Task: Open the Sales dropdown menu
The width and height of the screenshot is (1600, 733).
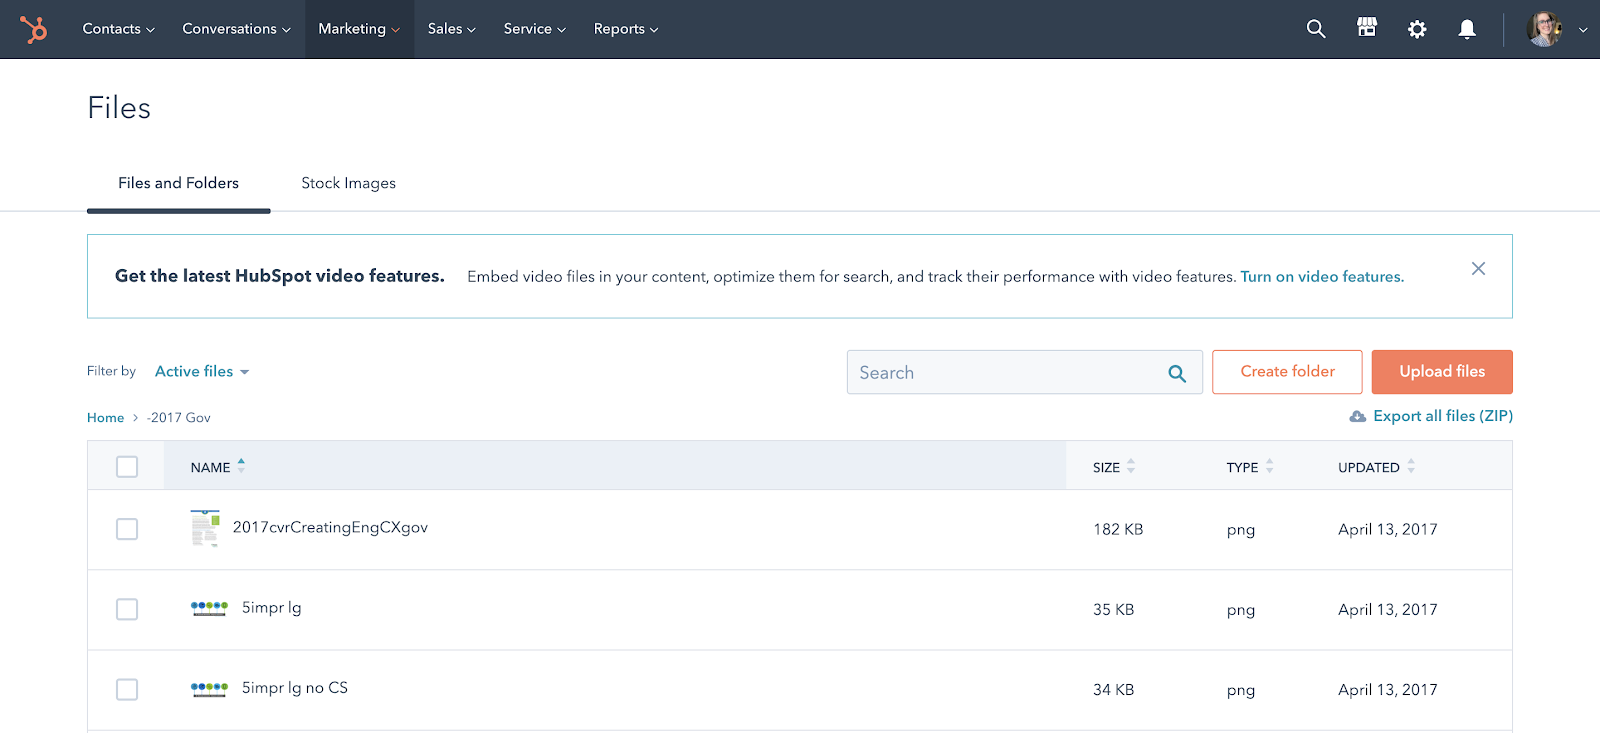Action: [451, 29]
